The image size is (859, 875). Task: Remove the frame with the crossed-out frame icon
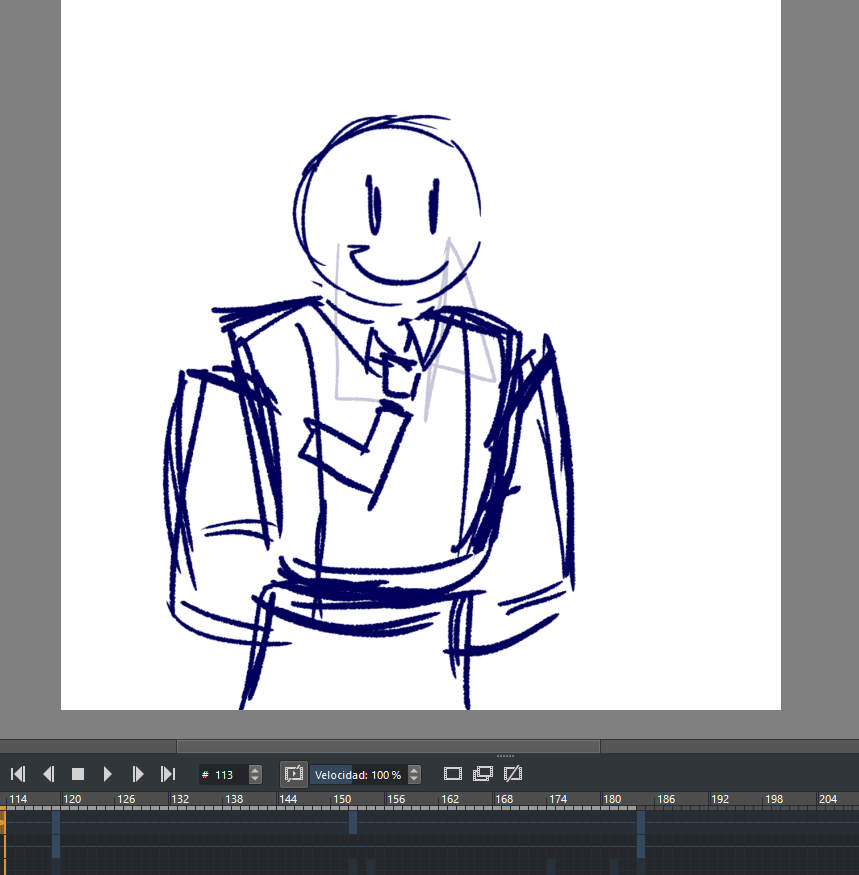[x=512, y=774]
